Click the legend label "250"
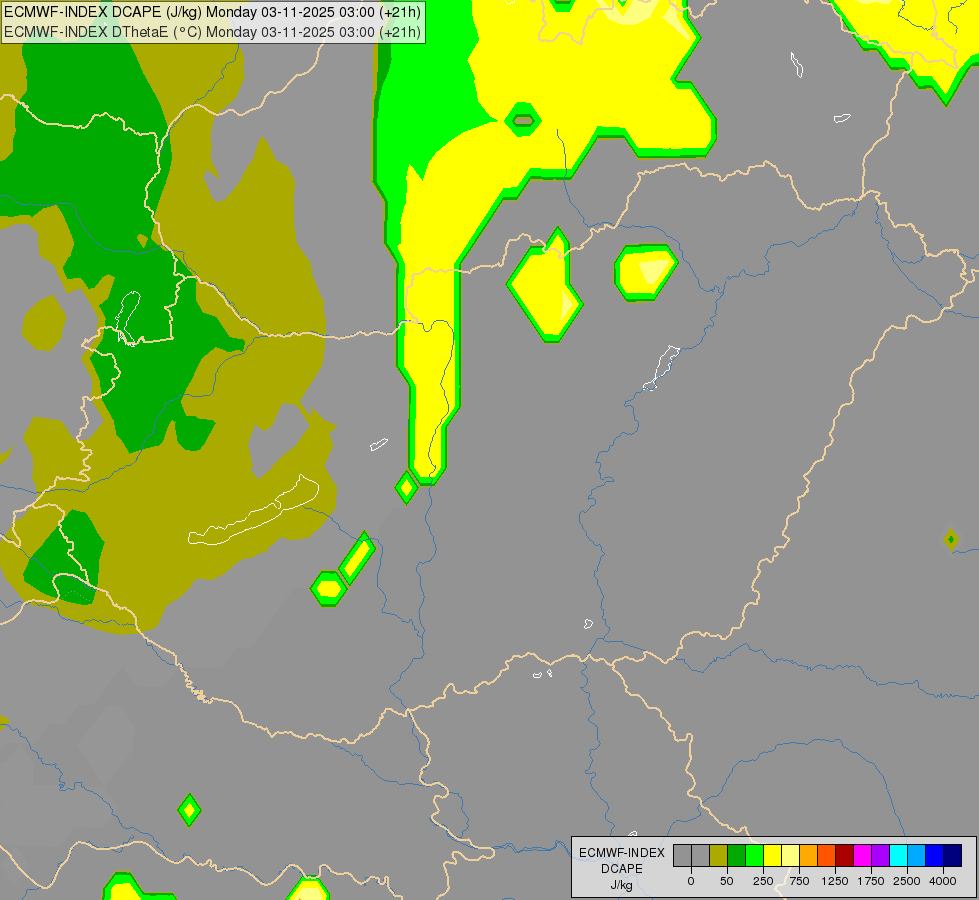 tap(763, 881)
